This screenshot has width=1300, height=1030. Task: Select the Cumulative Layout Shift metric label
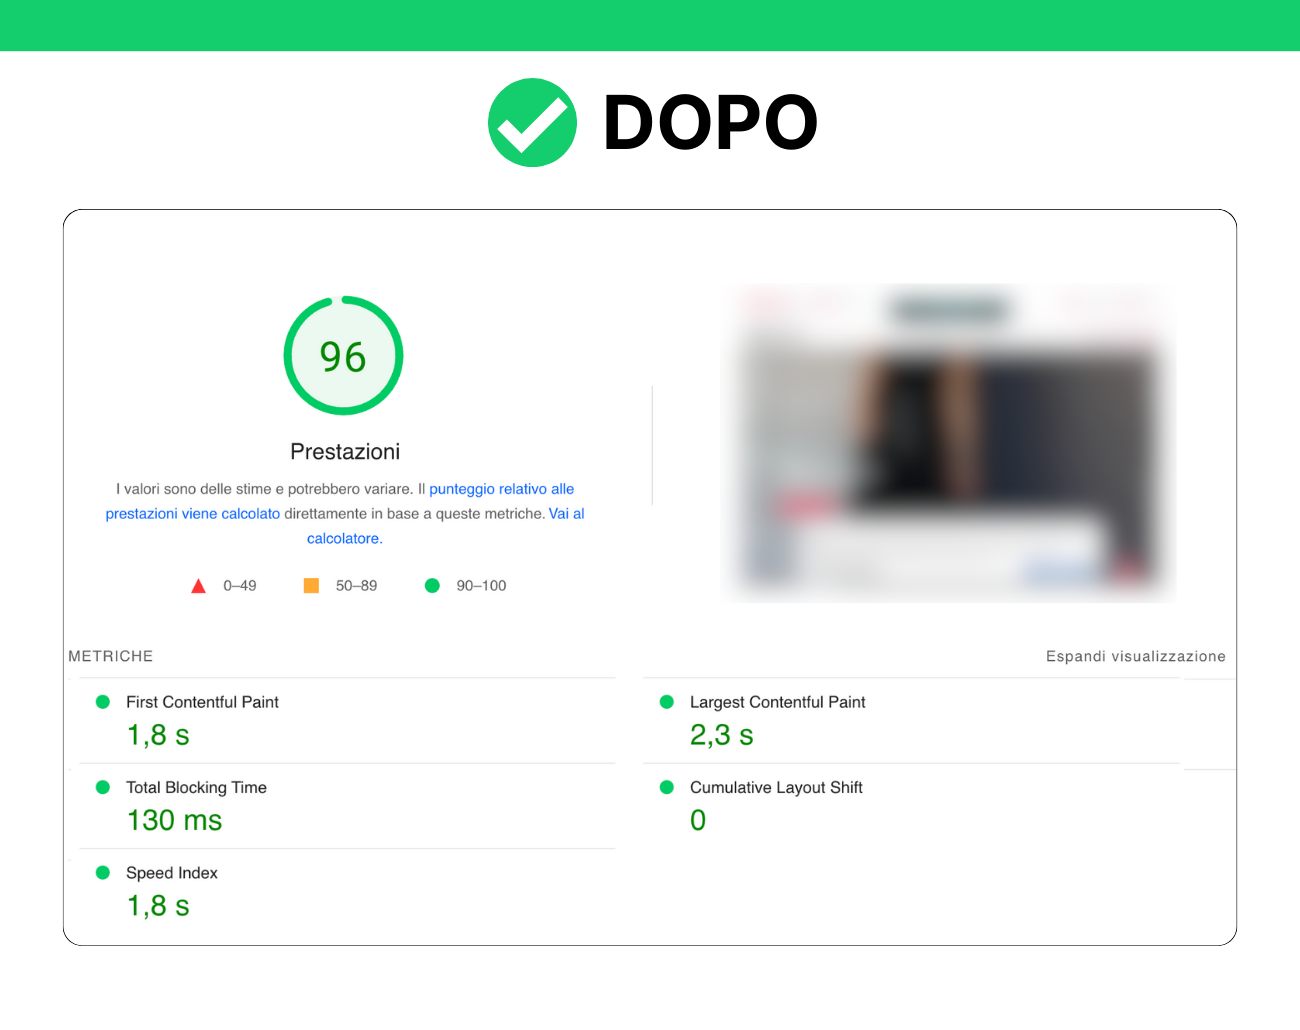(776, 787)
